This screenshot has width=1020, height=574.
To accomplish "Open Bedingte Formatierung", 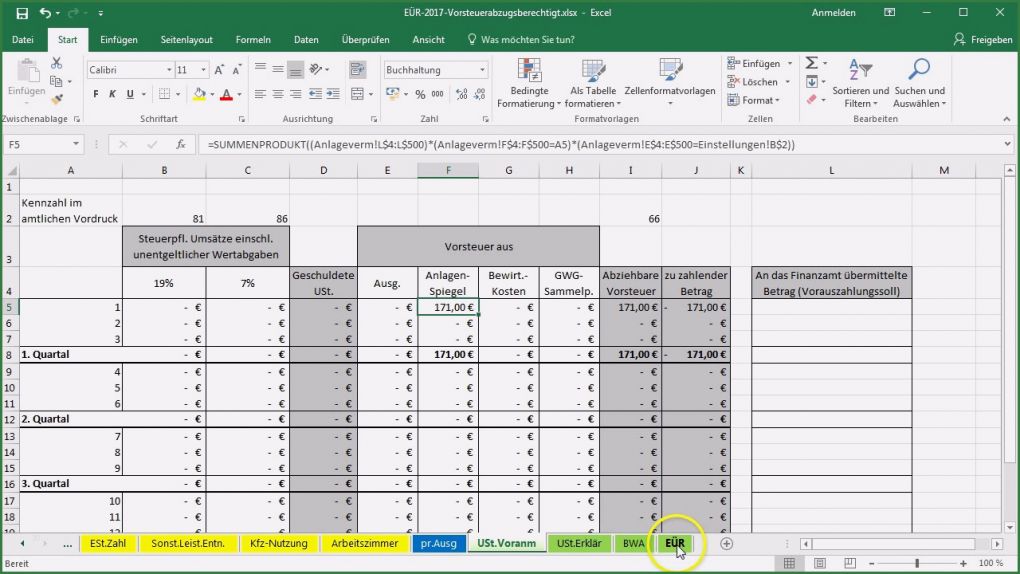I will coord(530,84).
